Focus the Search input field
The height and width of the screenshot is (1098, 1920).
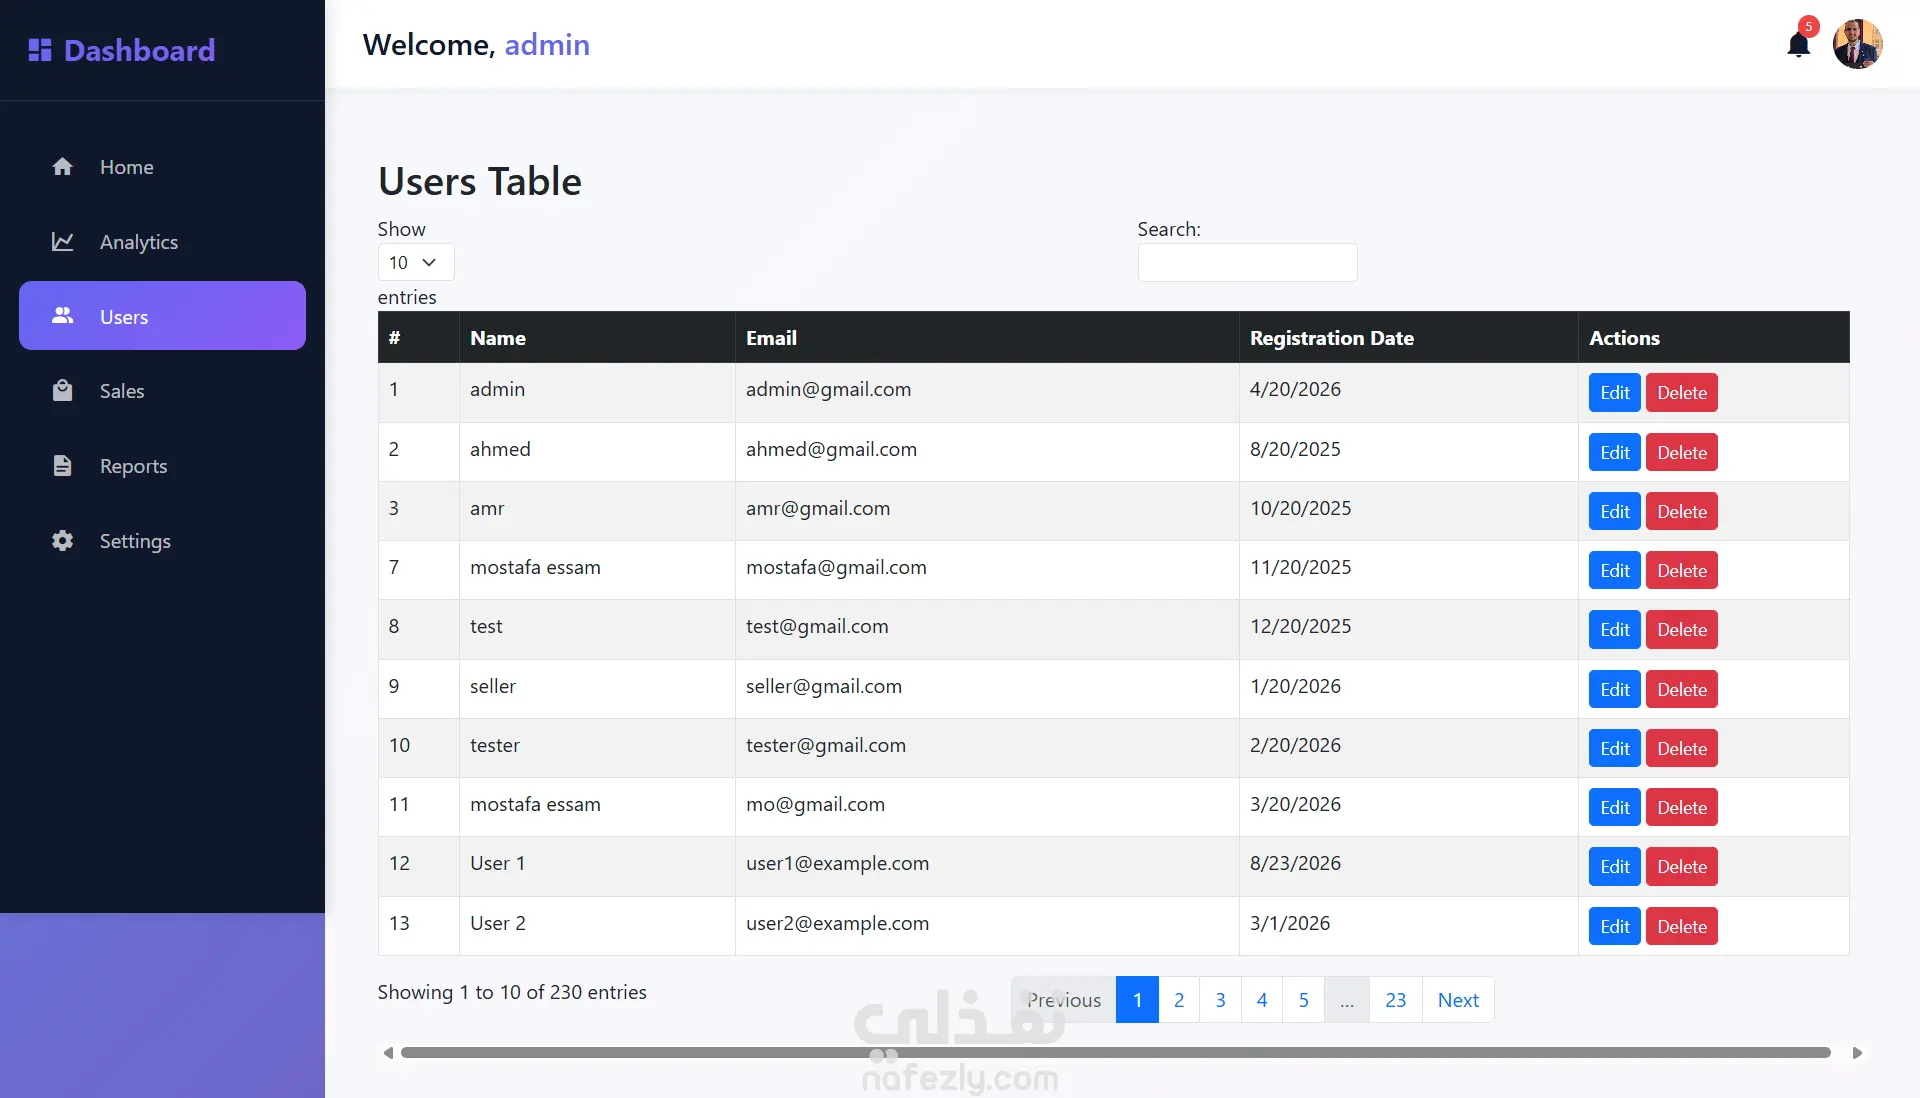[x=1247, y=262]
